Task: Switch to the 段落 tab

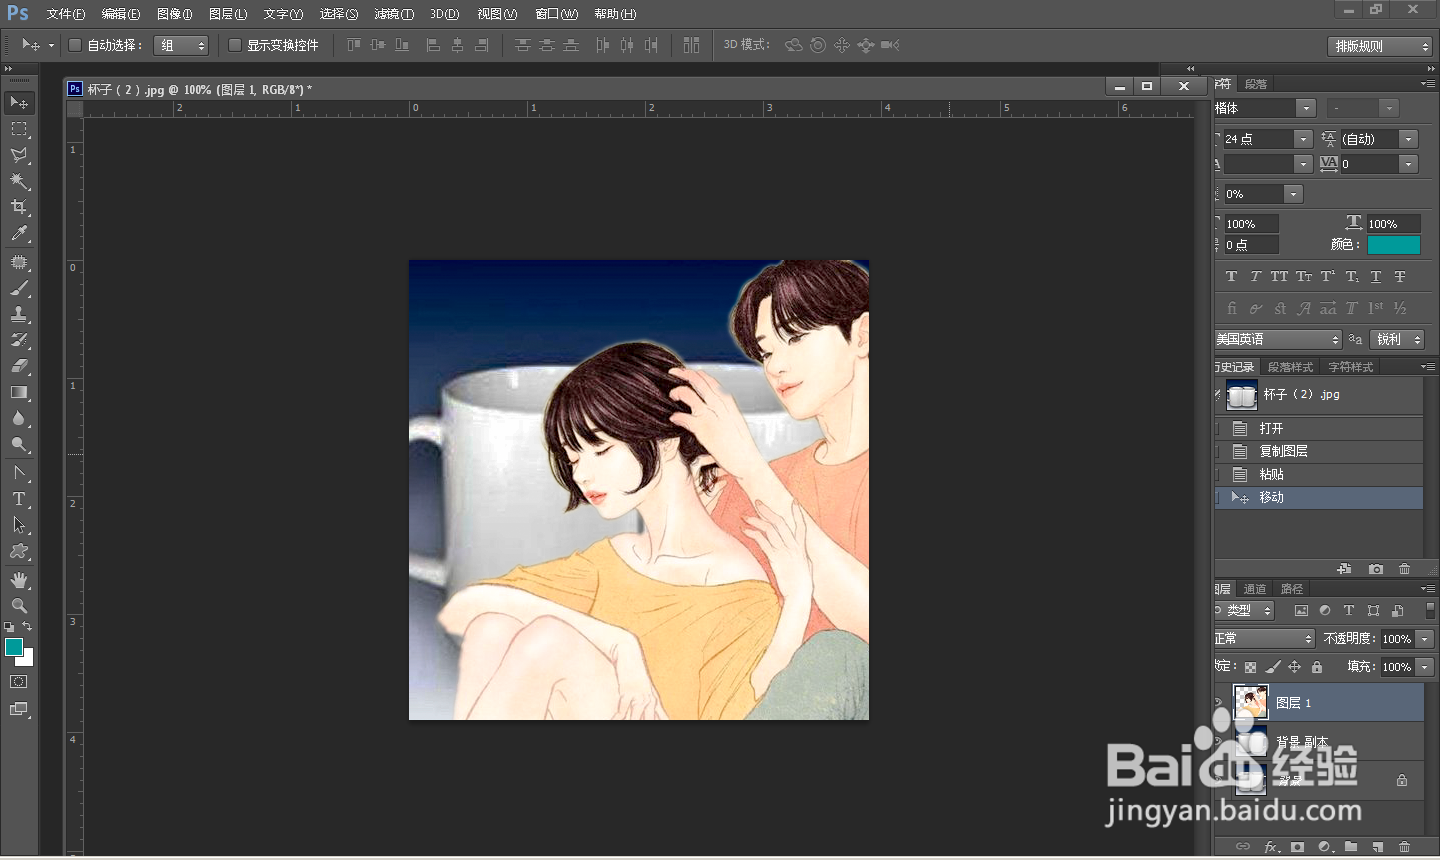Action: tap(1257, 84)
